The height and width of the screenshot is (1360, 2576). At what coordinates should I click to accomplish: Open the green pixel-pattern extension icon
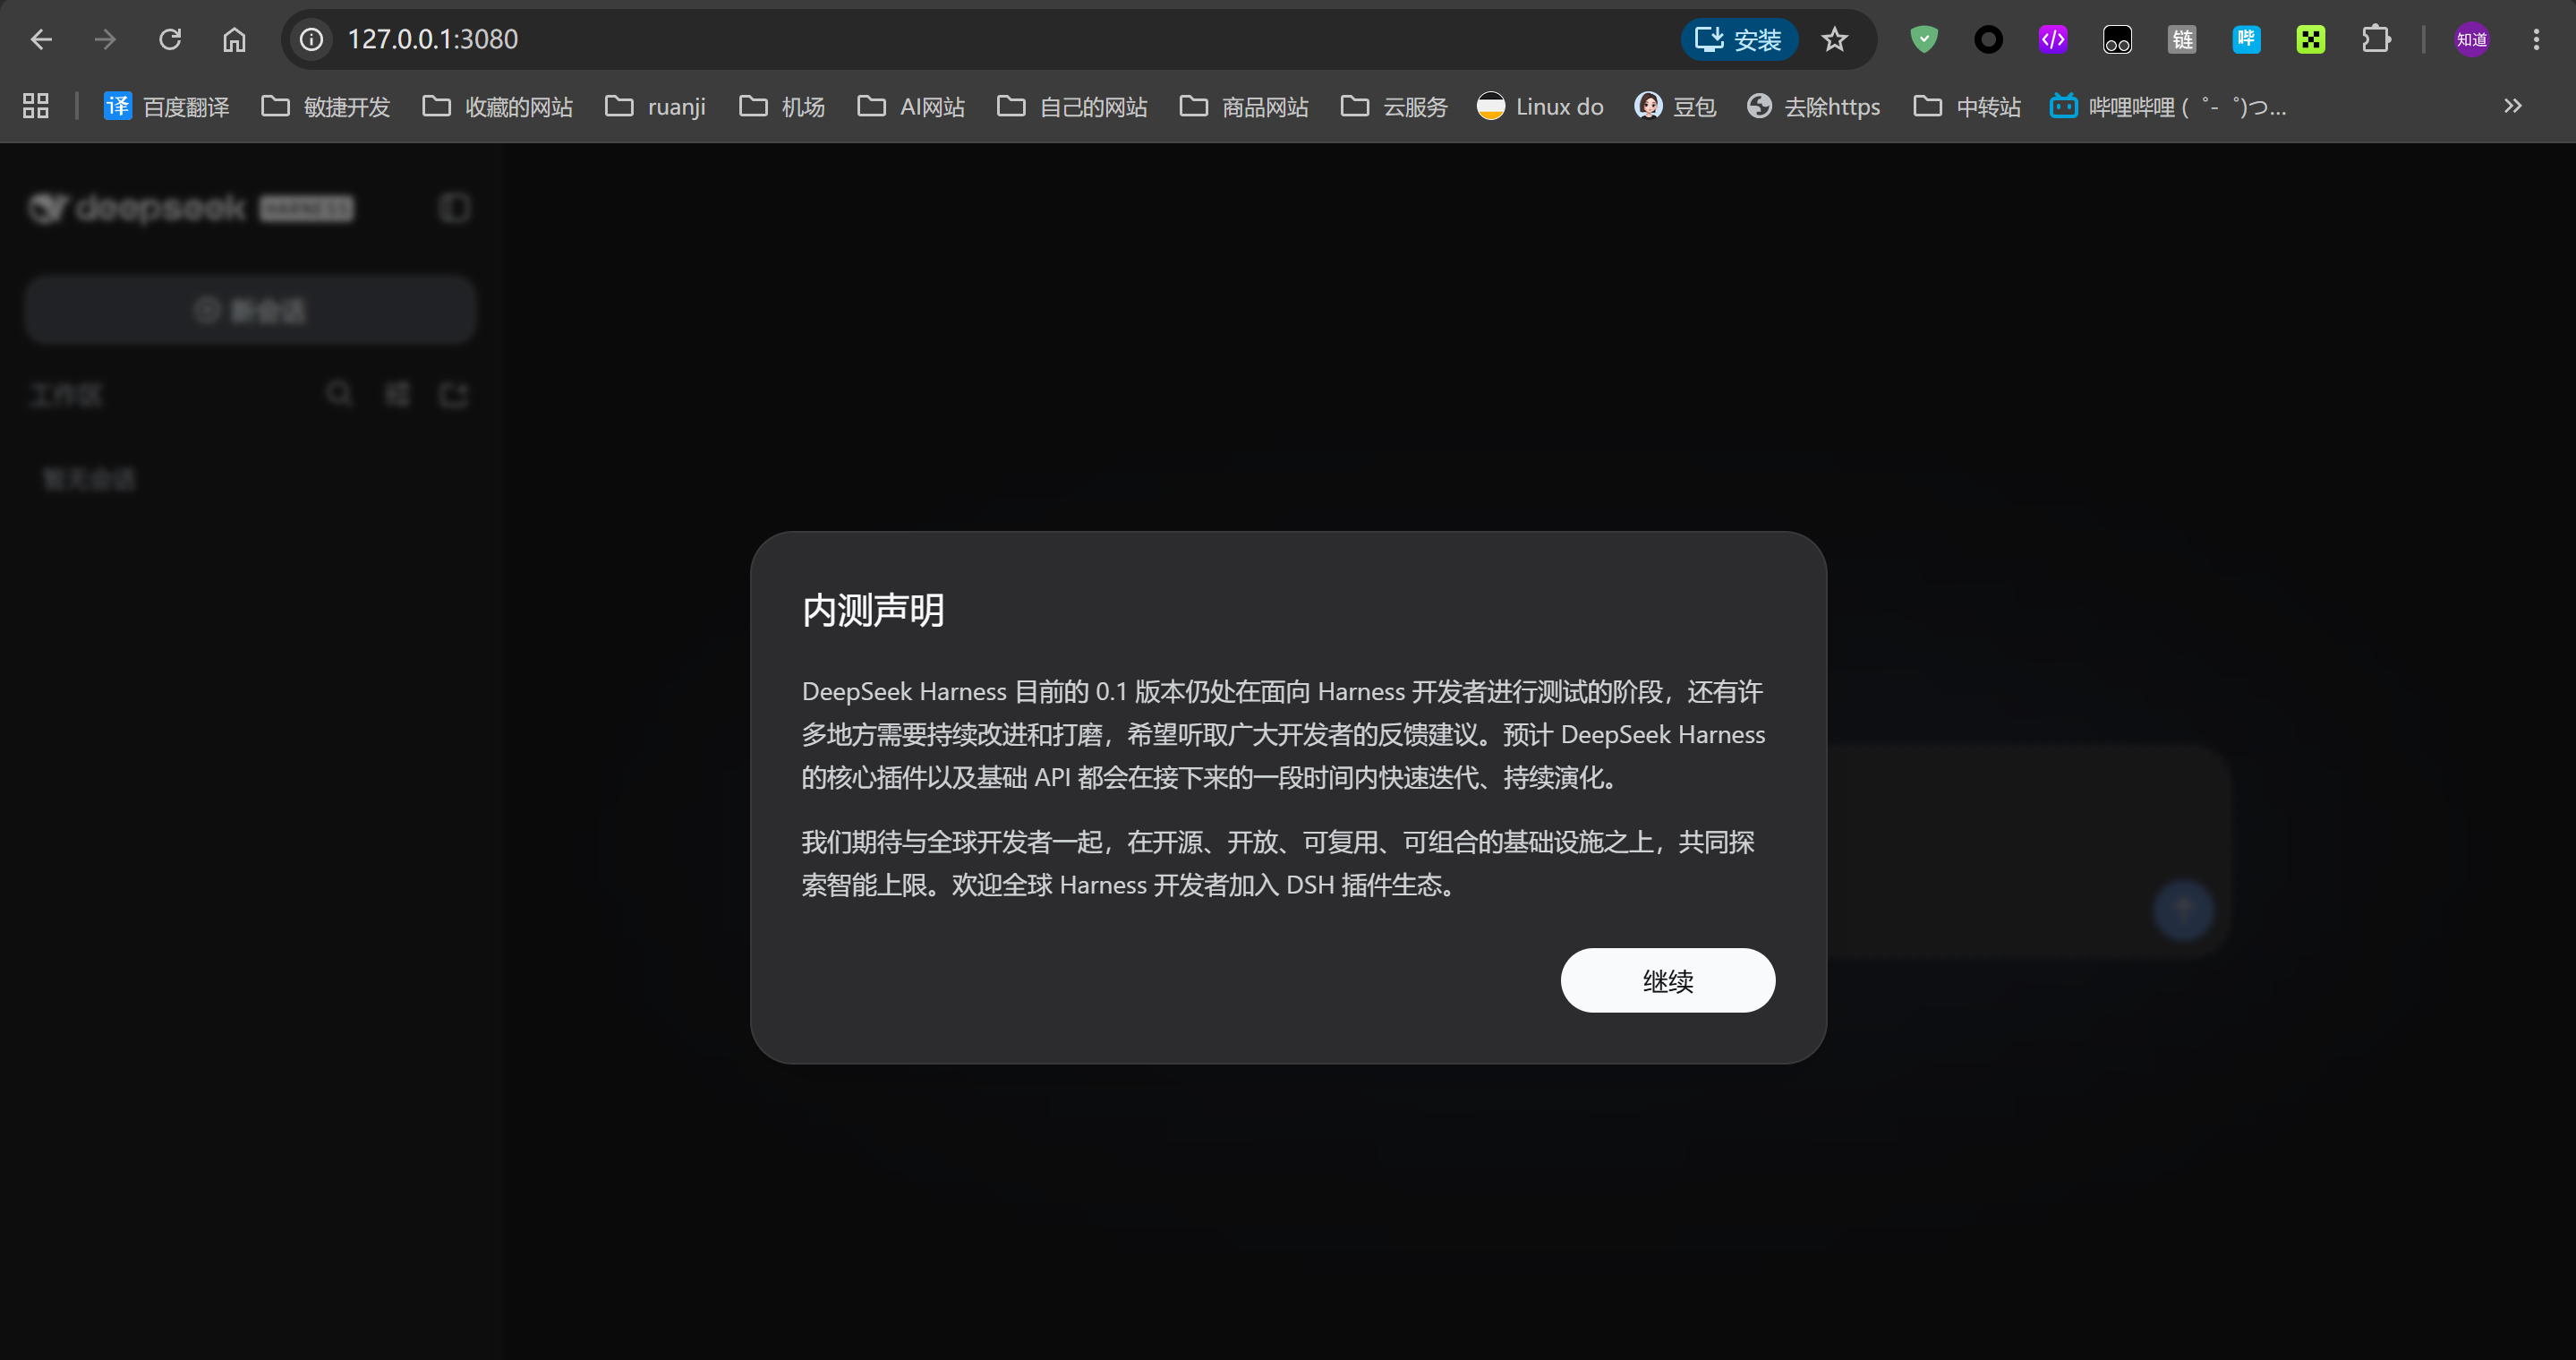click(x=2311, y=39)
